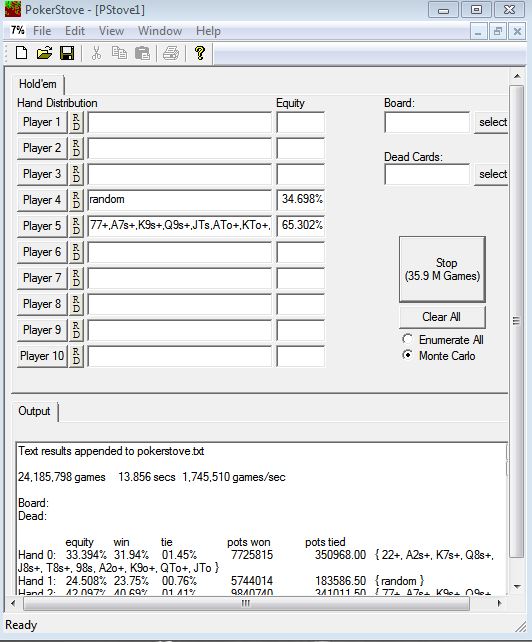Click the RD button for Player 4

76,200
